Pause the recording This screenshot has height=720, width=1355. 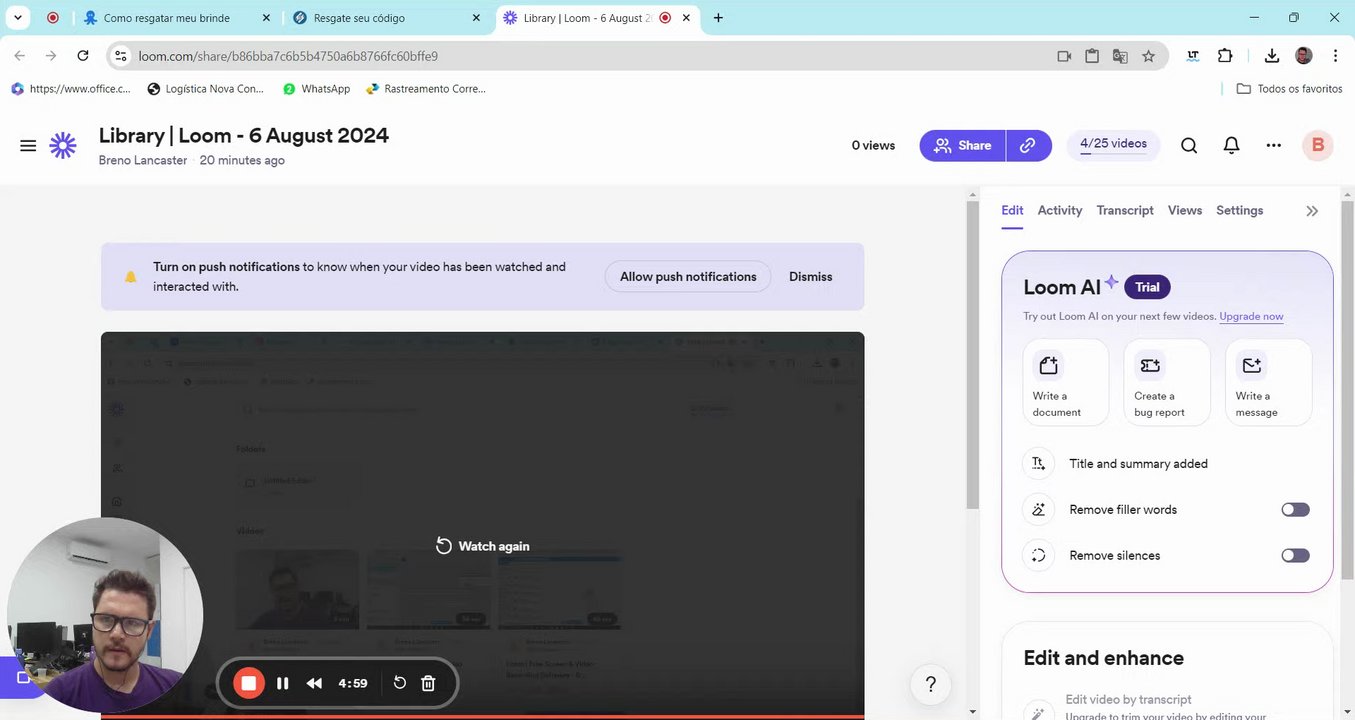(x=283, y=683)
